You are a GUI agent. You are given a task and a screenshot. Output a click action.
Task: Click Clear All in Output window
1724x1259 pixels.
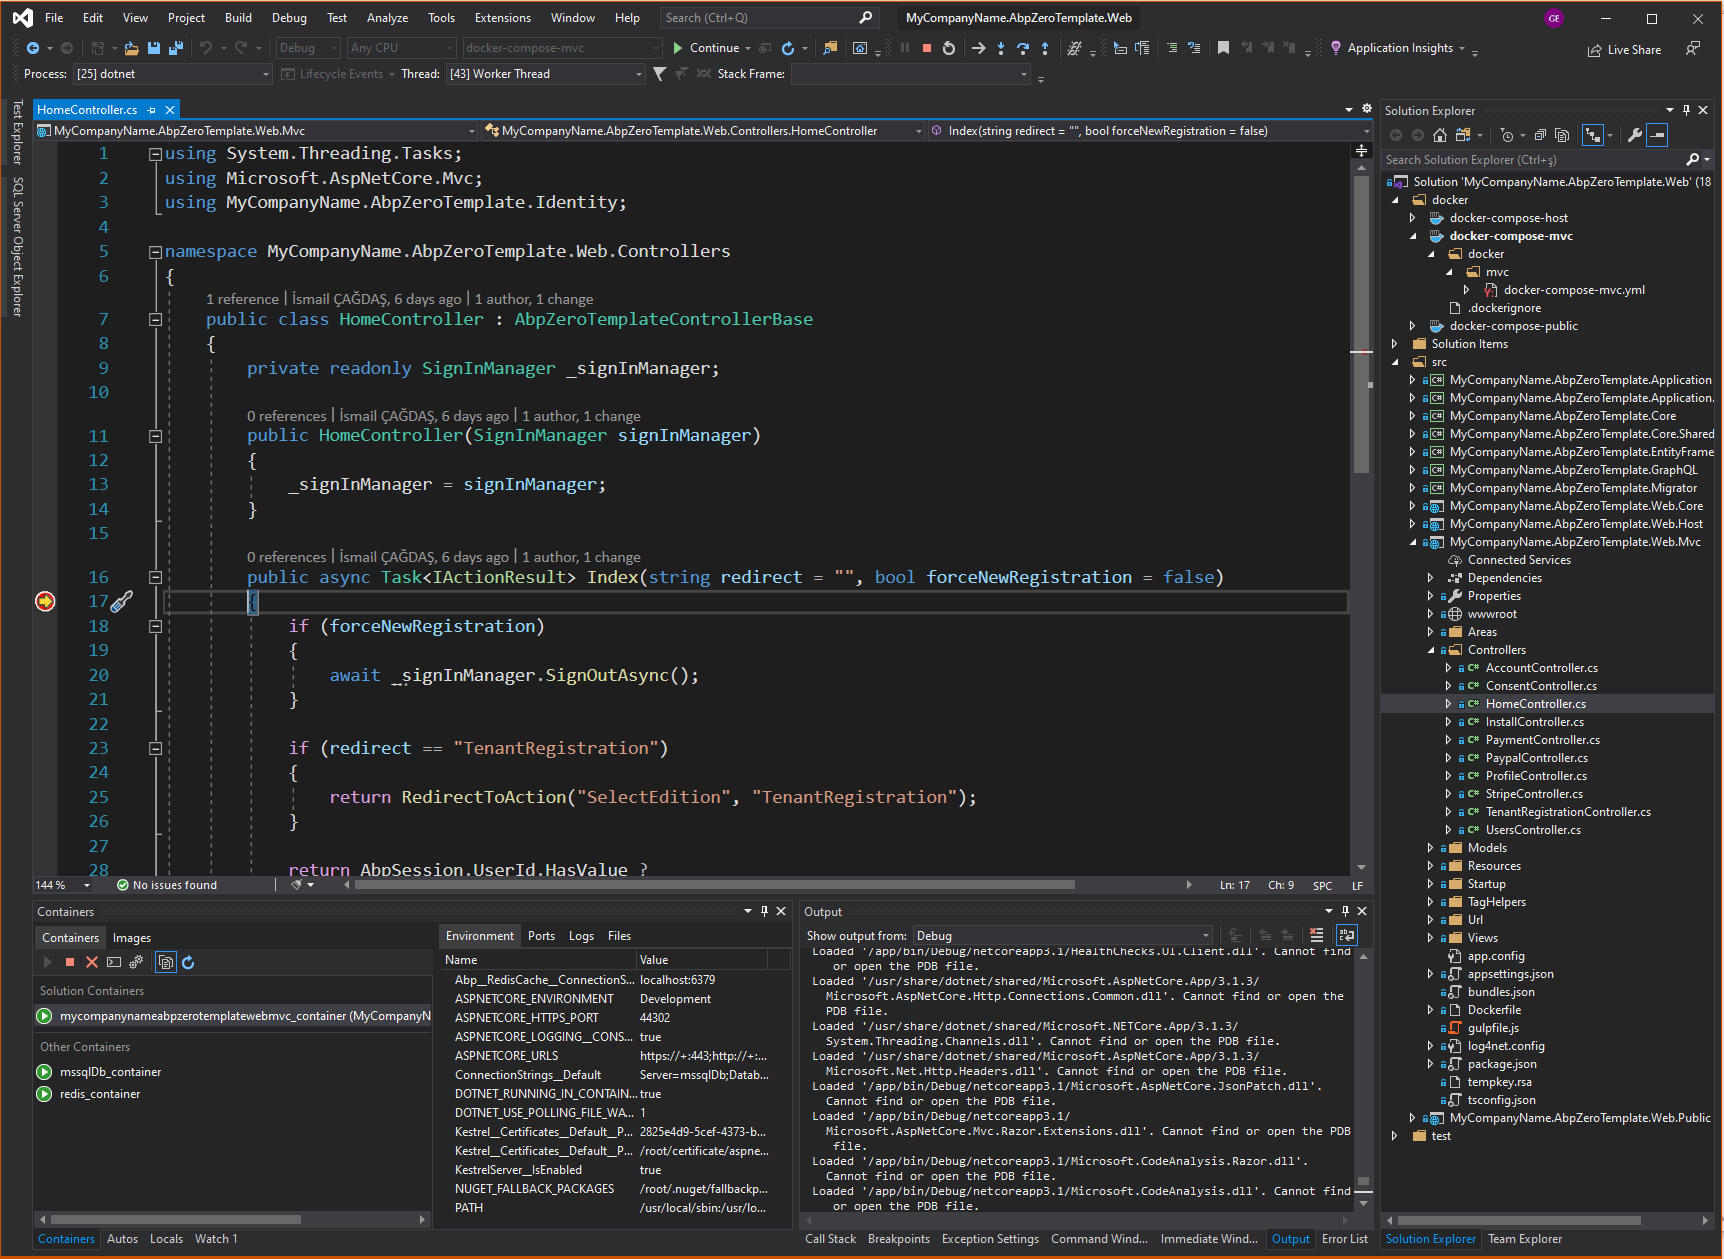[x=1316, y=935]
